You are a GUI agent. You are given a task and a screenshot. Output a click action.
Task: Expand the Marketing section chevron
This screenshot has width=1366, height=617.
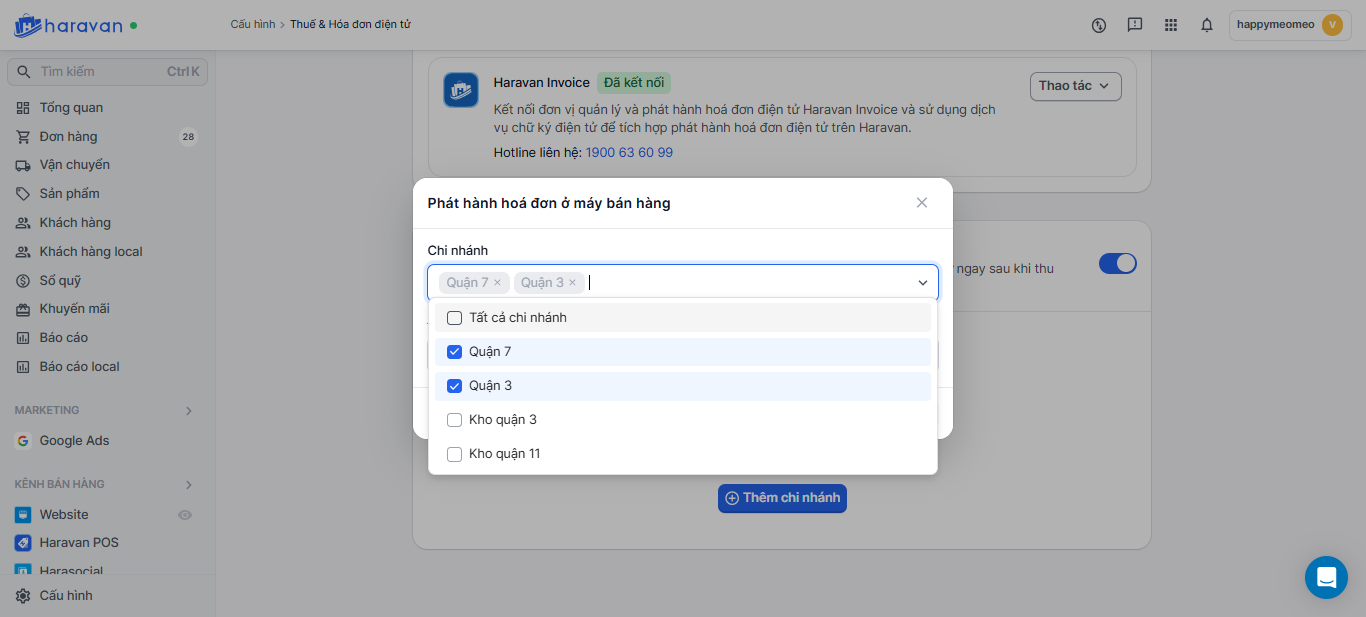click(x=189, y=411)
